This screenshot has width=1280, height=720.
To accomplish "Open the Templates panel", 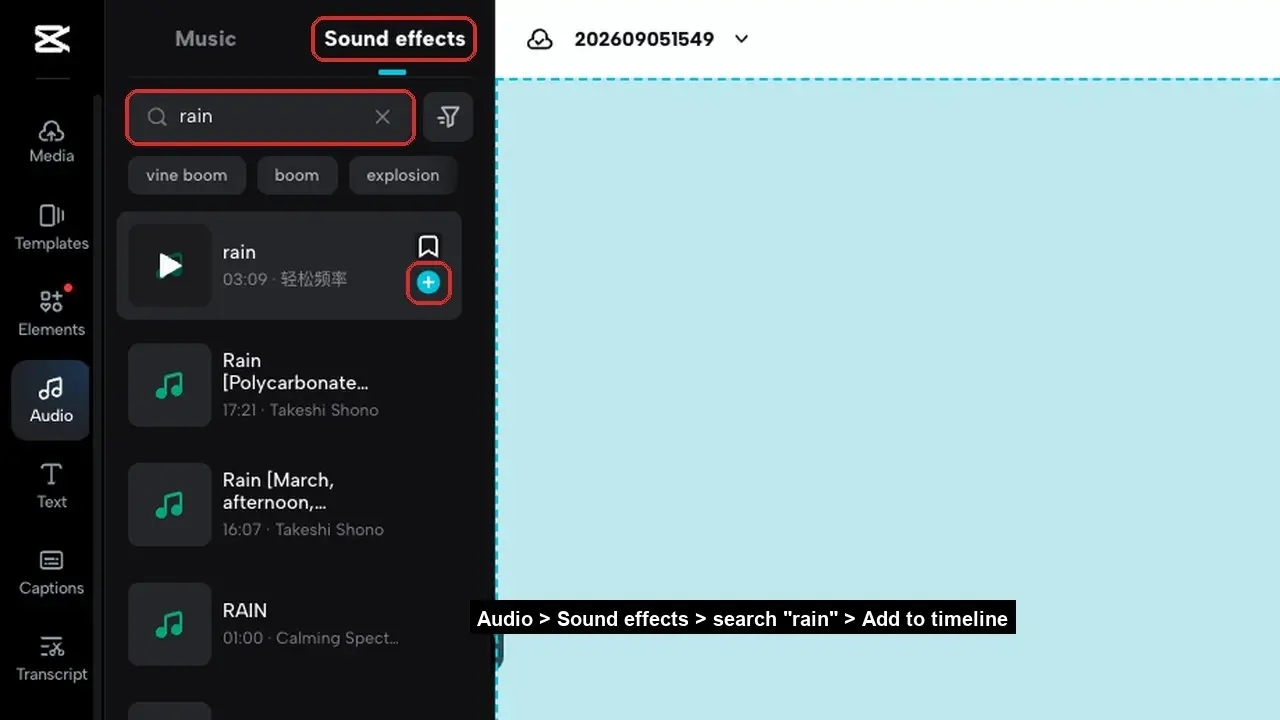I will pos(51,228).
